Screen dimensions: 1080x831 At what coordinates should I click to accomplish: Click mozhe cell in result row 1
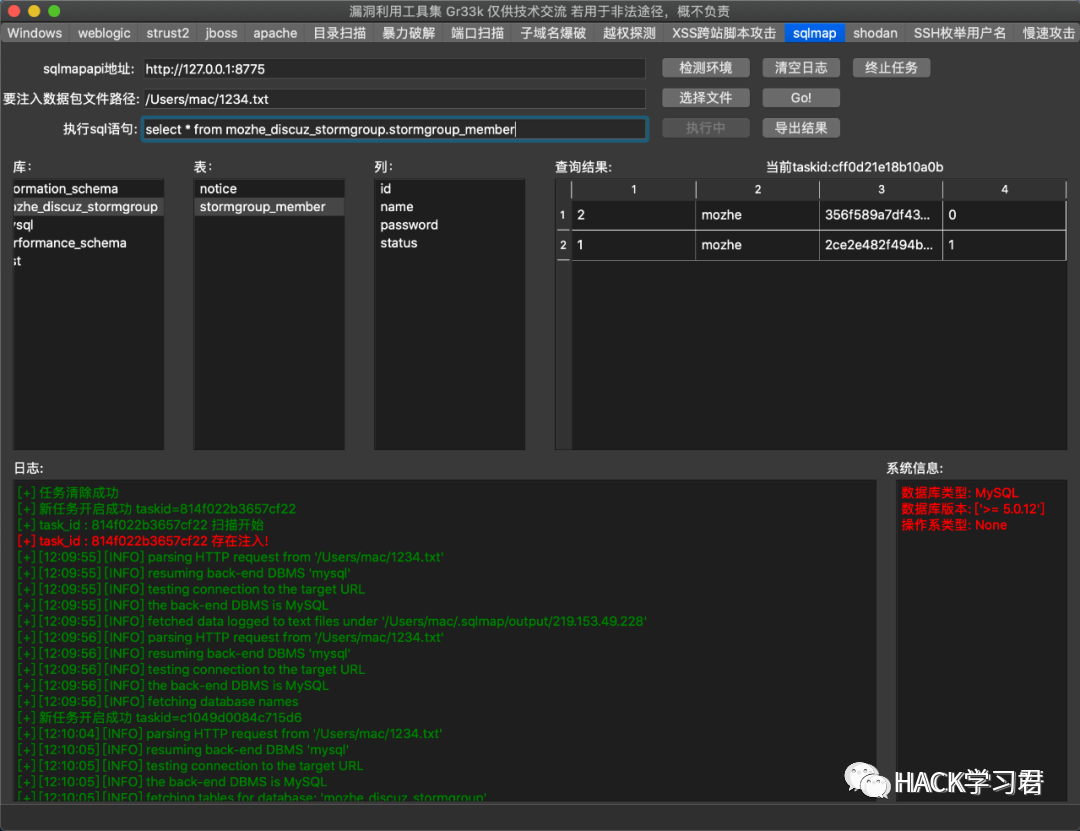point(758,215)
